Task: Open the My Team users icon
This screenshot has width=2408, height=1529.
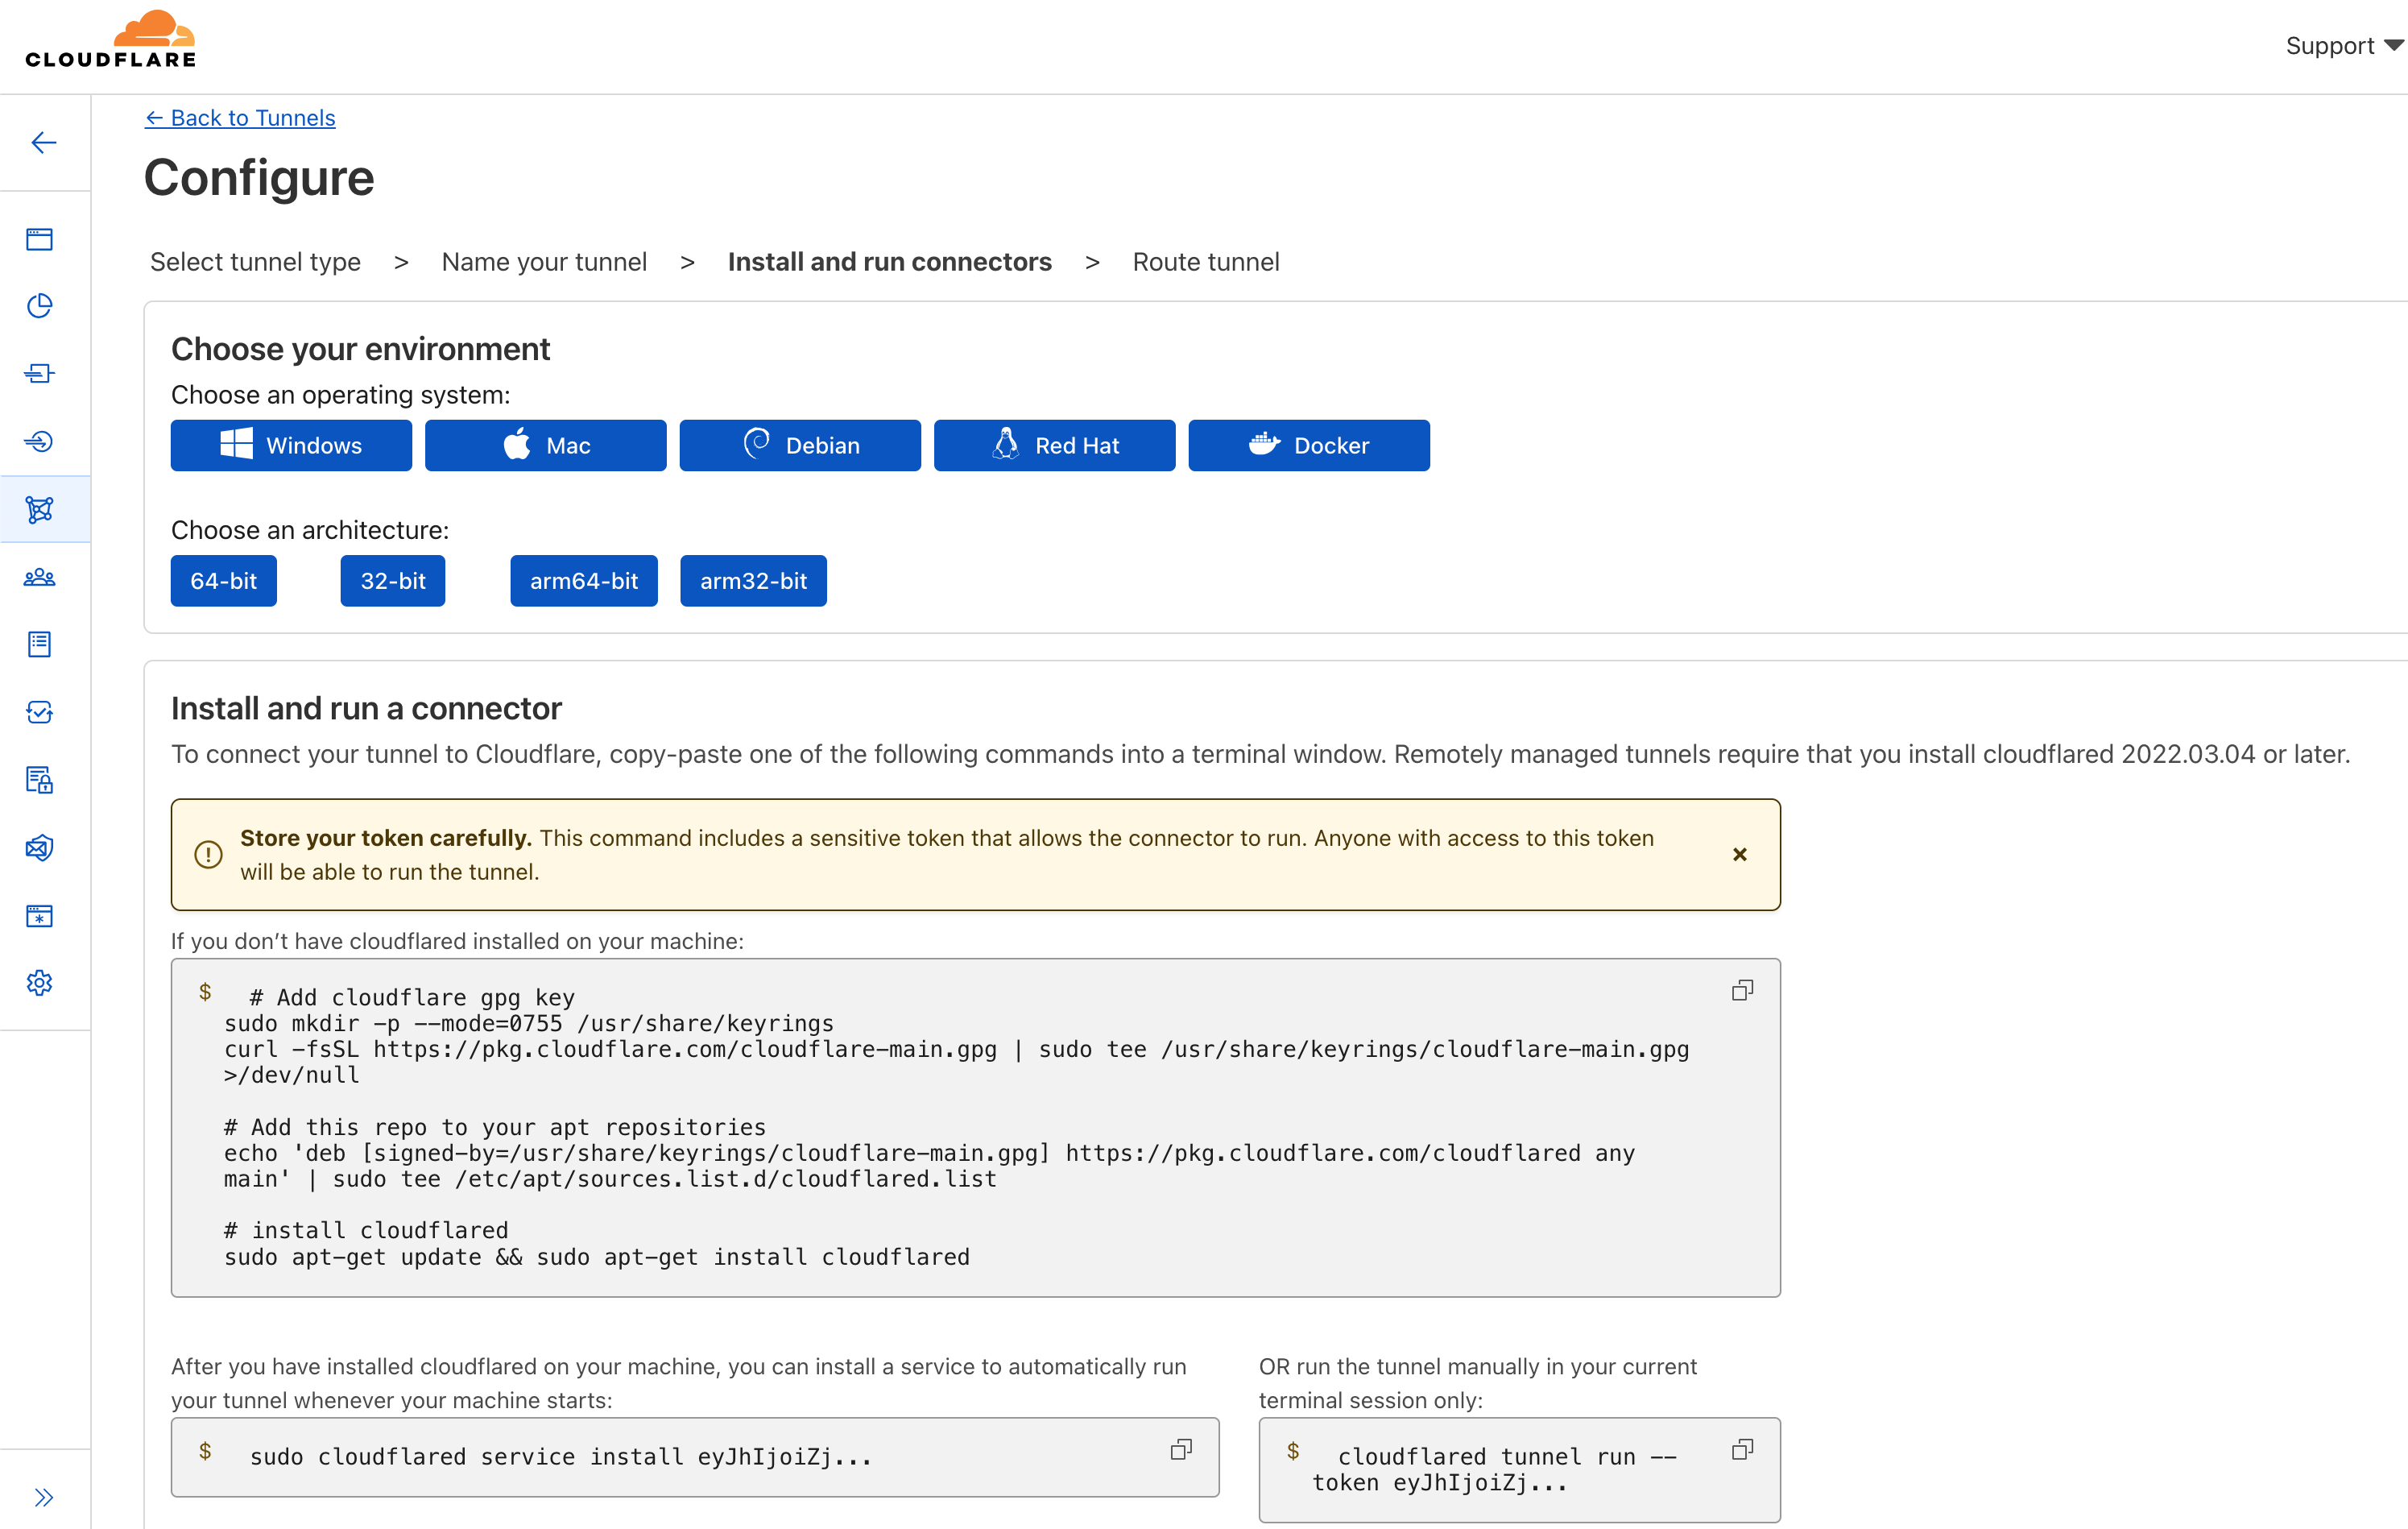Action: pos(40,577)
